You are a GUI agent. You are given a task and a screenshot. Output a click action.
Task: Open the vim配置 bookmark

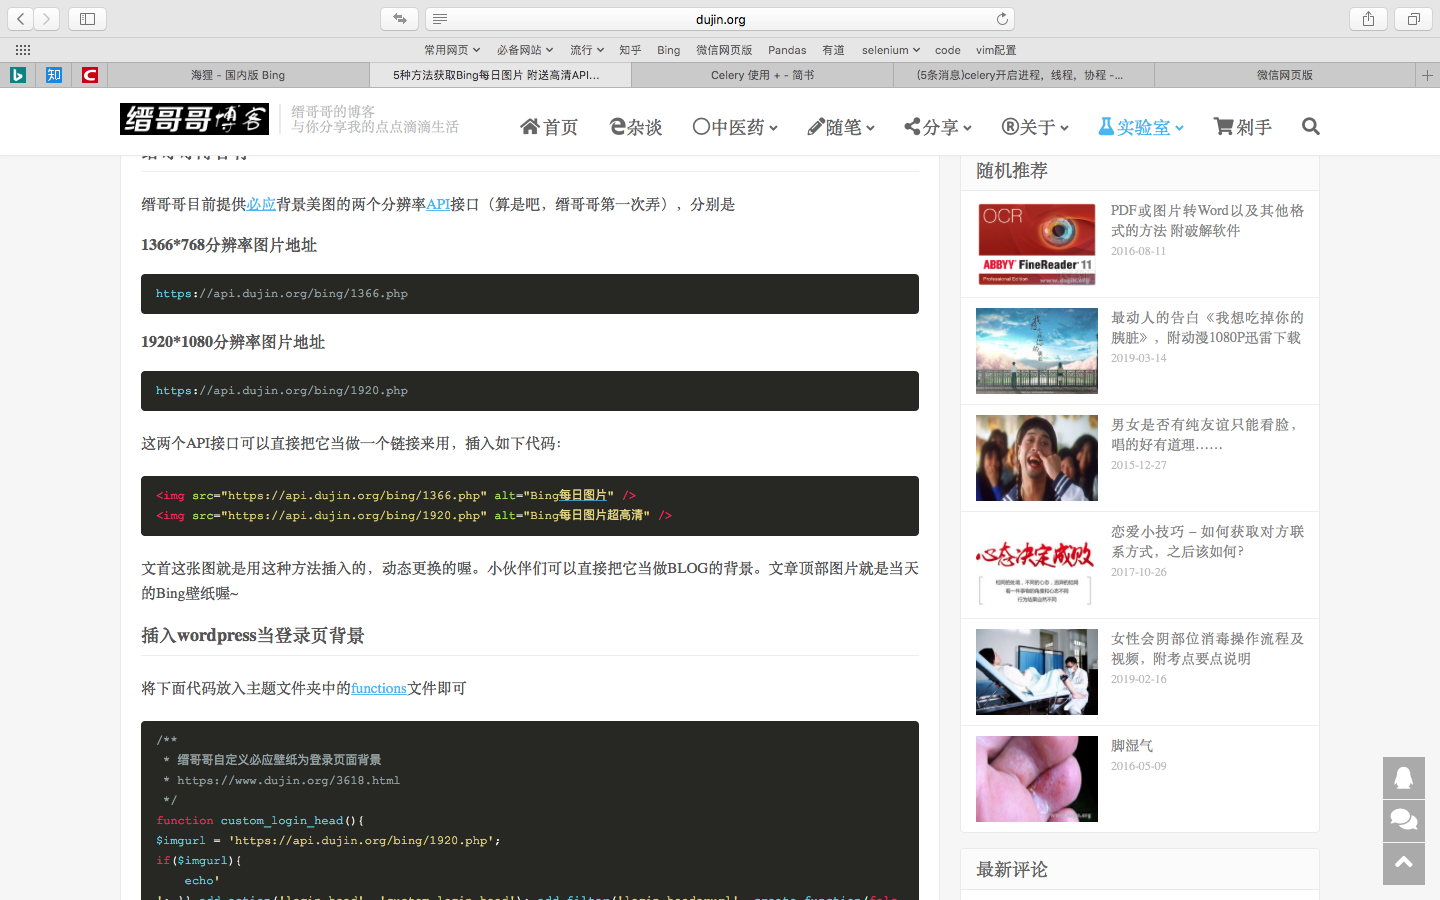(x=996, y=50)
